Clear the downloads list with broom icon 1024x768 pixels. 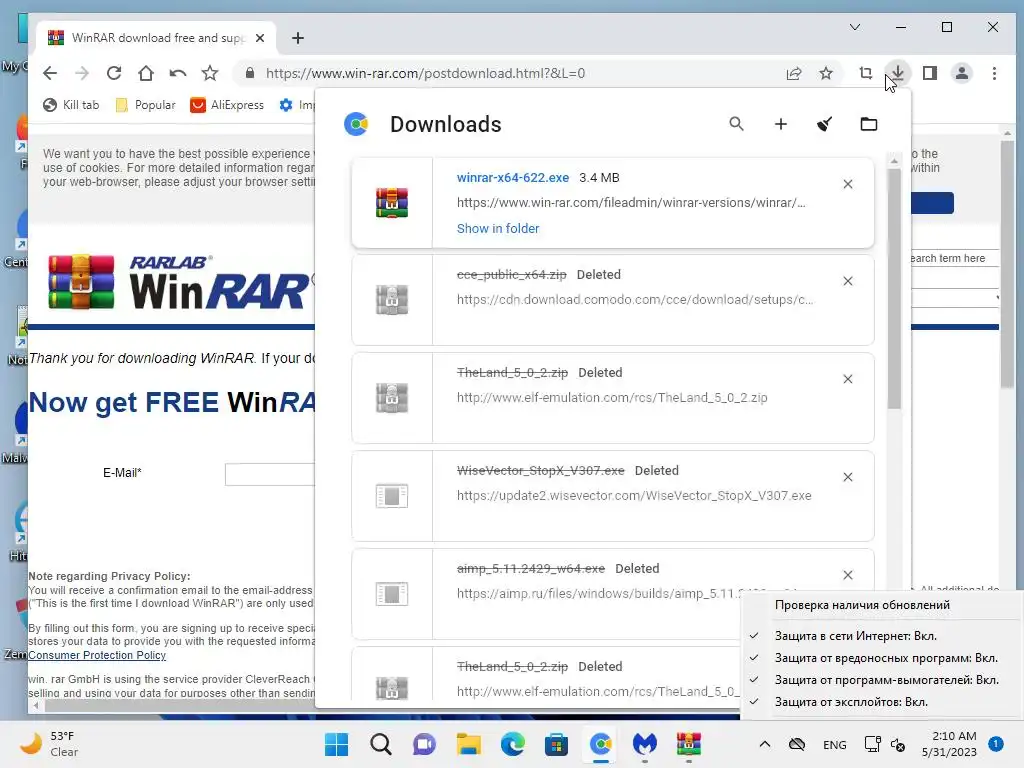pos(825,123)
